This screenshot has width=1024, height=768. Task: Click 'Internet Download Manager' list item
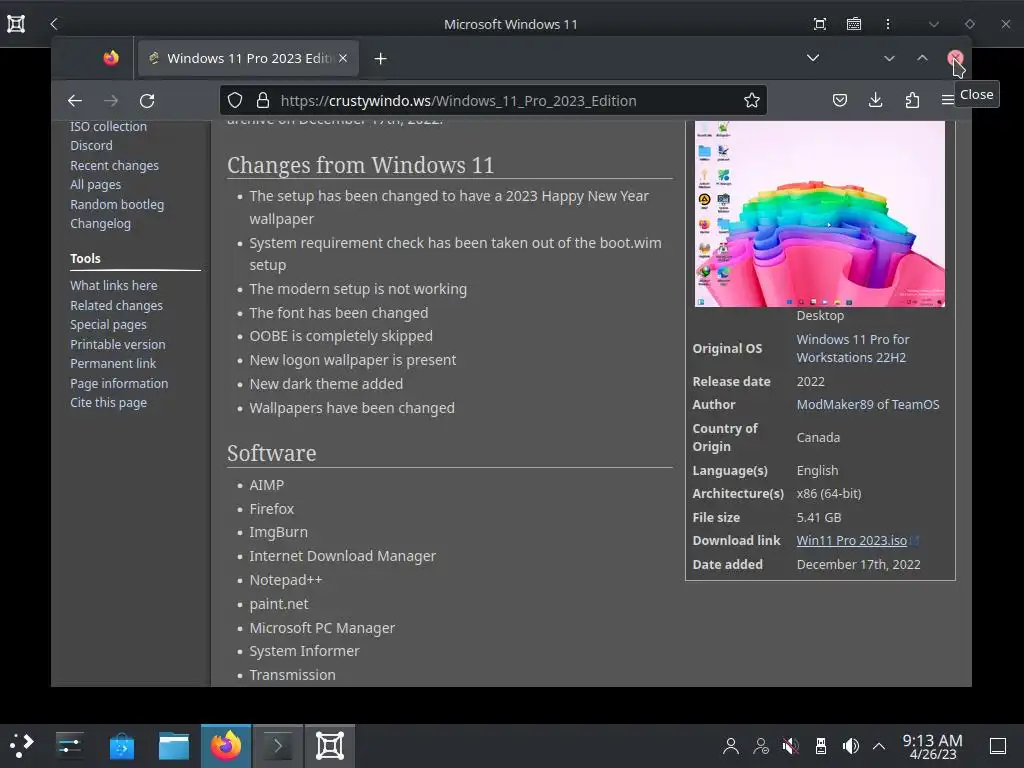tap(342, 556)
